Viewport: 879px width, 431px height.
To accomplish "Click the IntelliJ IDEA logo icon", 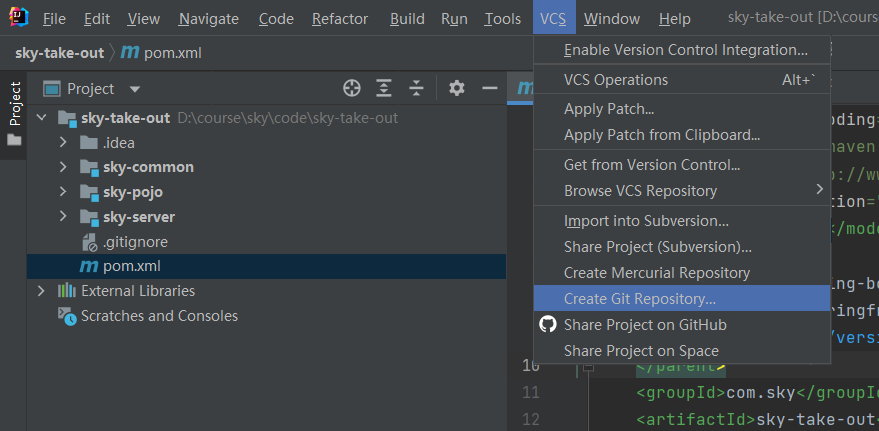I will tap(19, 18).
